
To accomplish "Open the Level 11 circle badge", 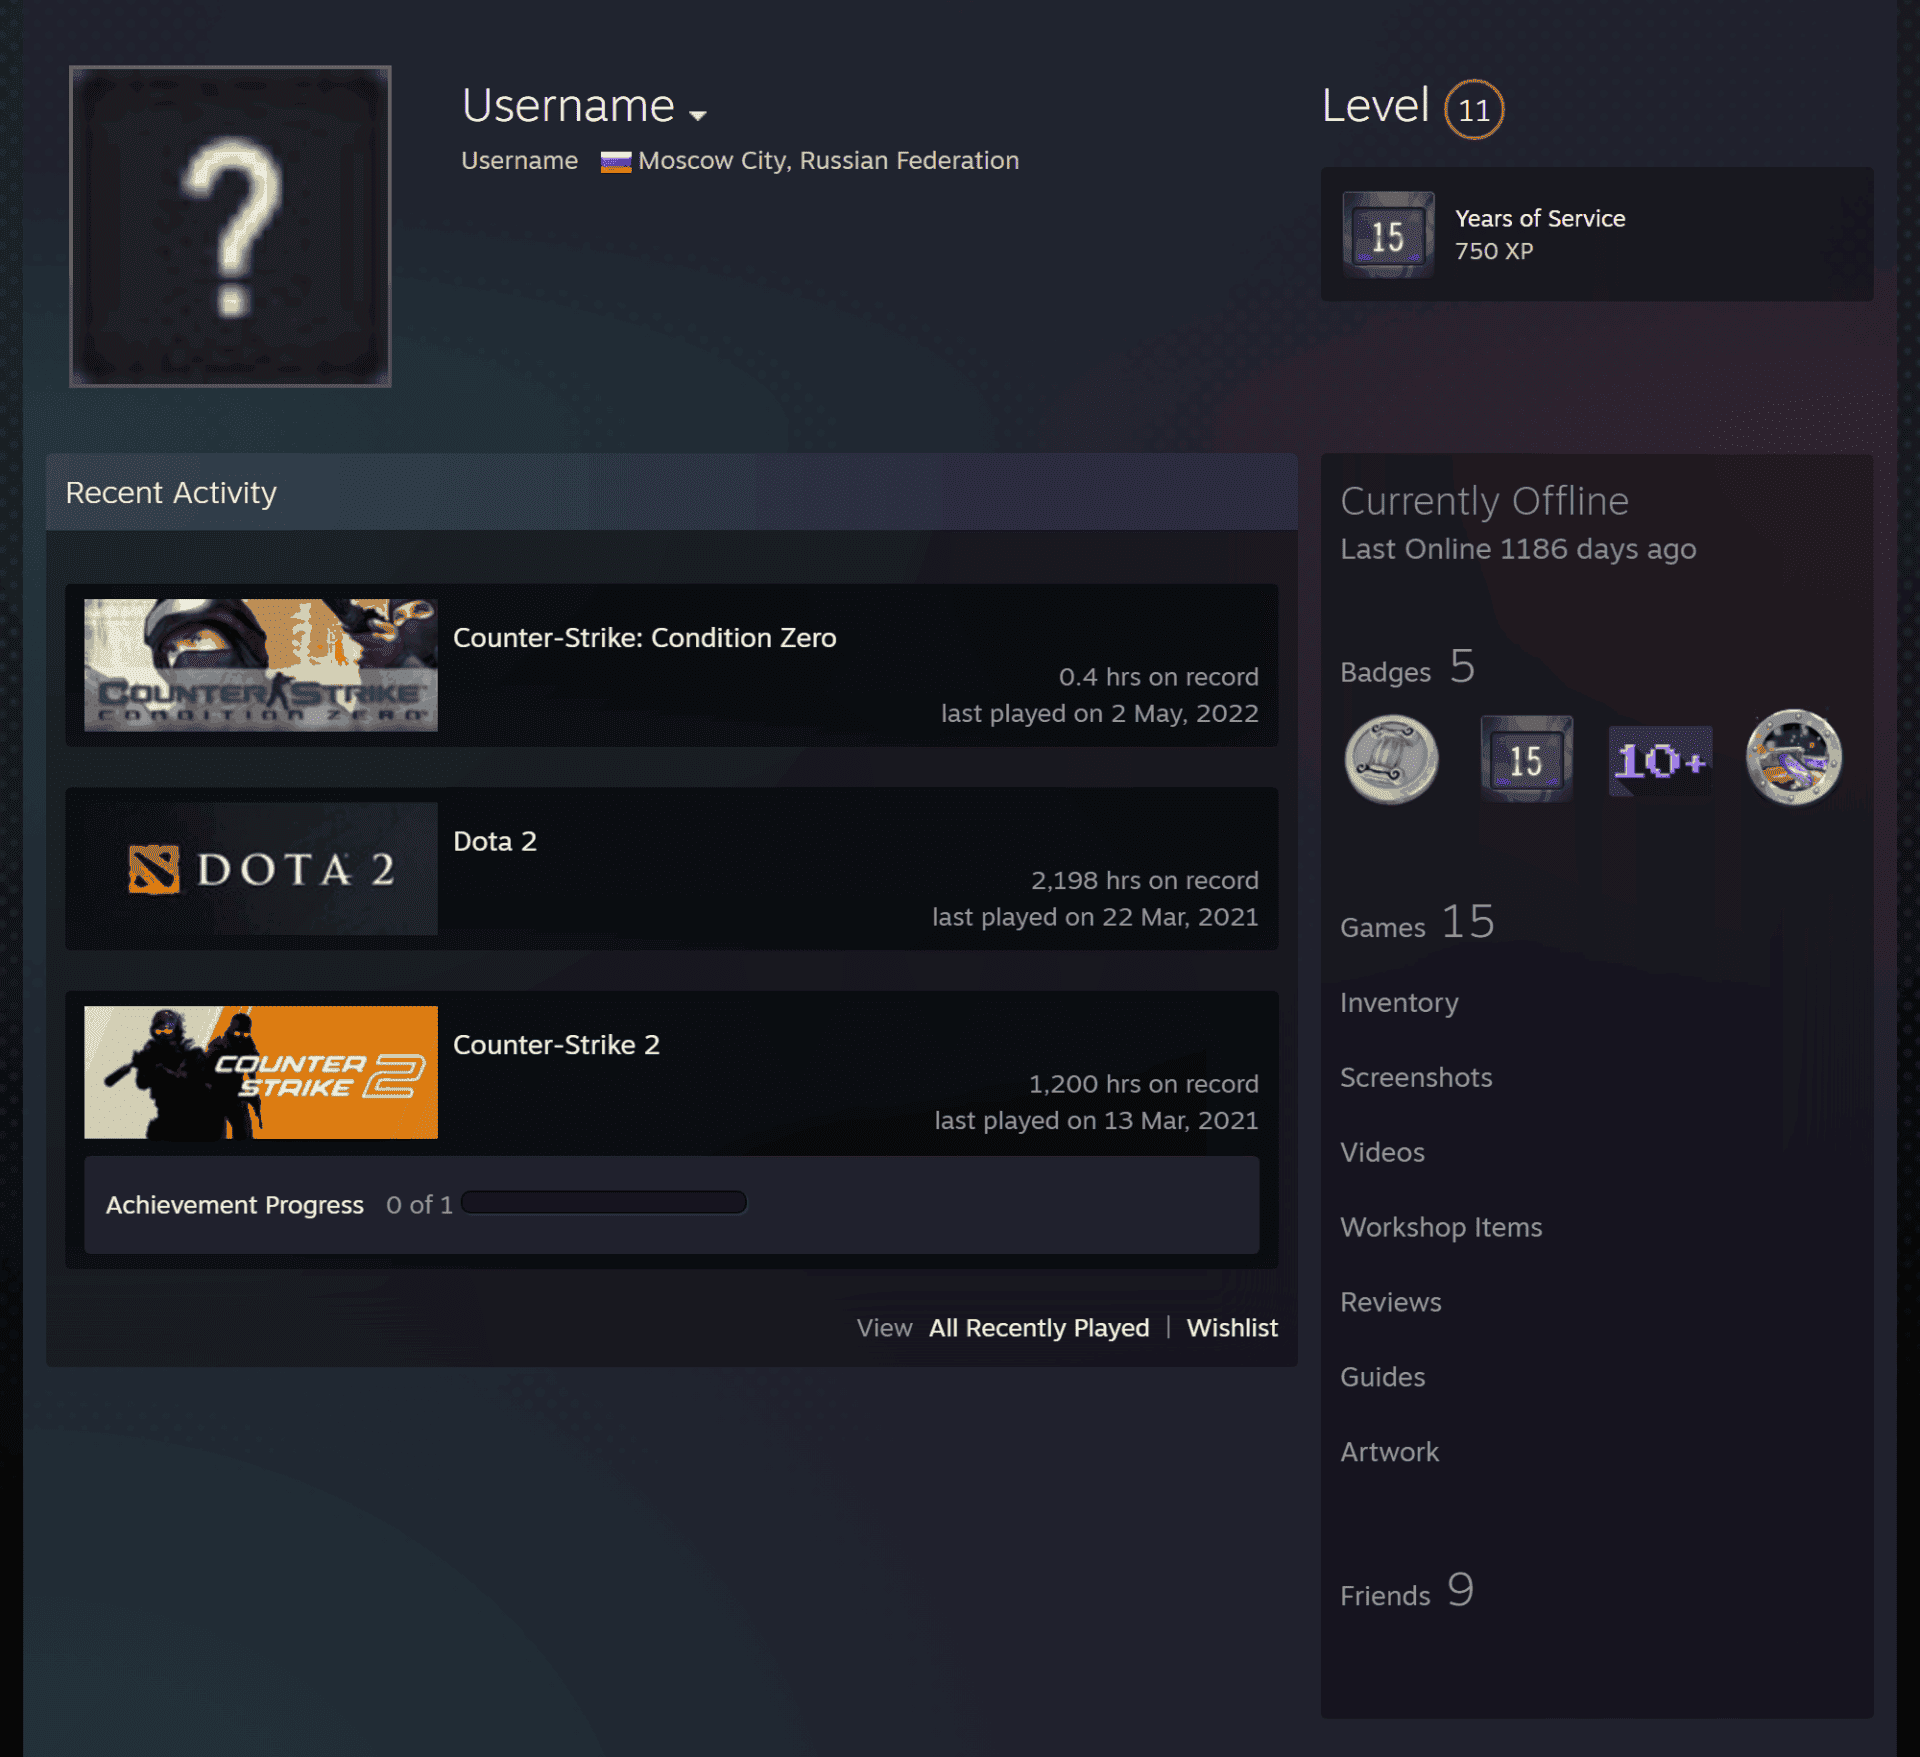I will click(x=1473, y=109).
